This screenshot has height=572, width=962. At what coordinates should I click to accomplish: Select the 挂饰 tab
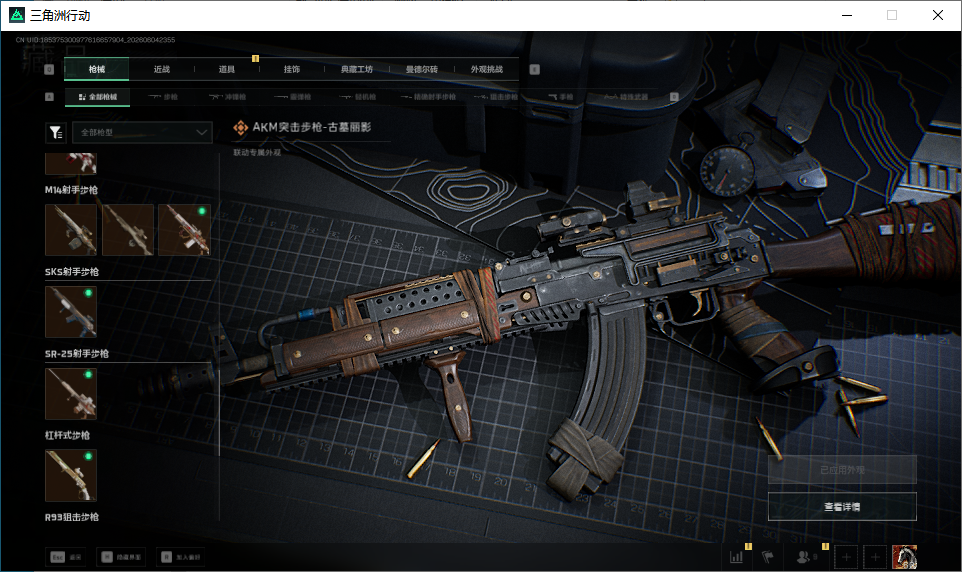point(292,69)
